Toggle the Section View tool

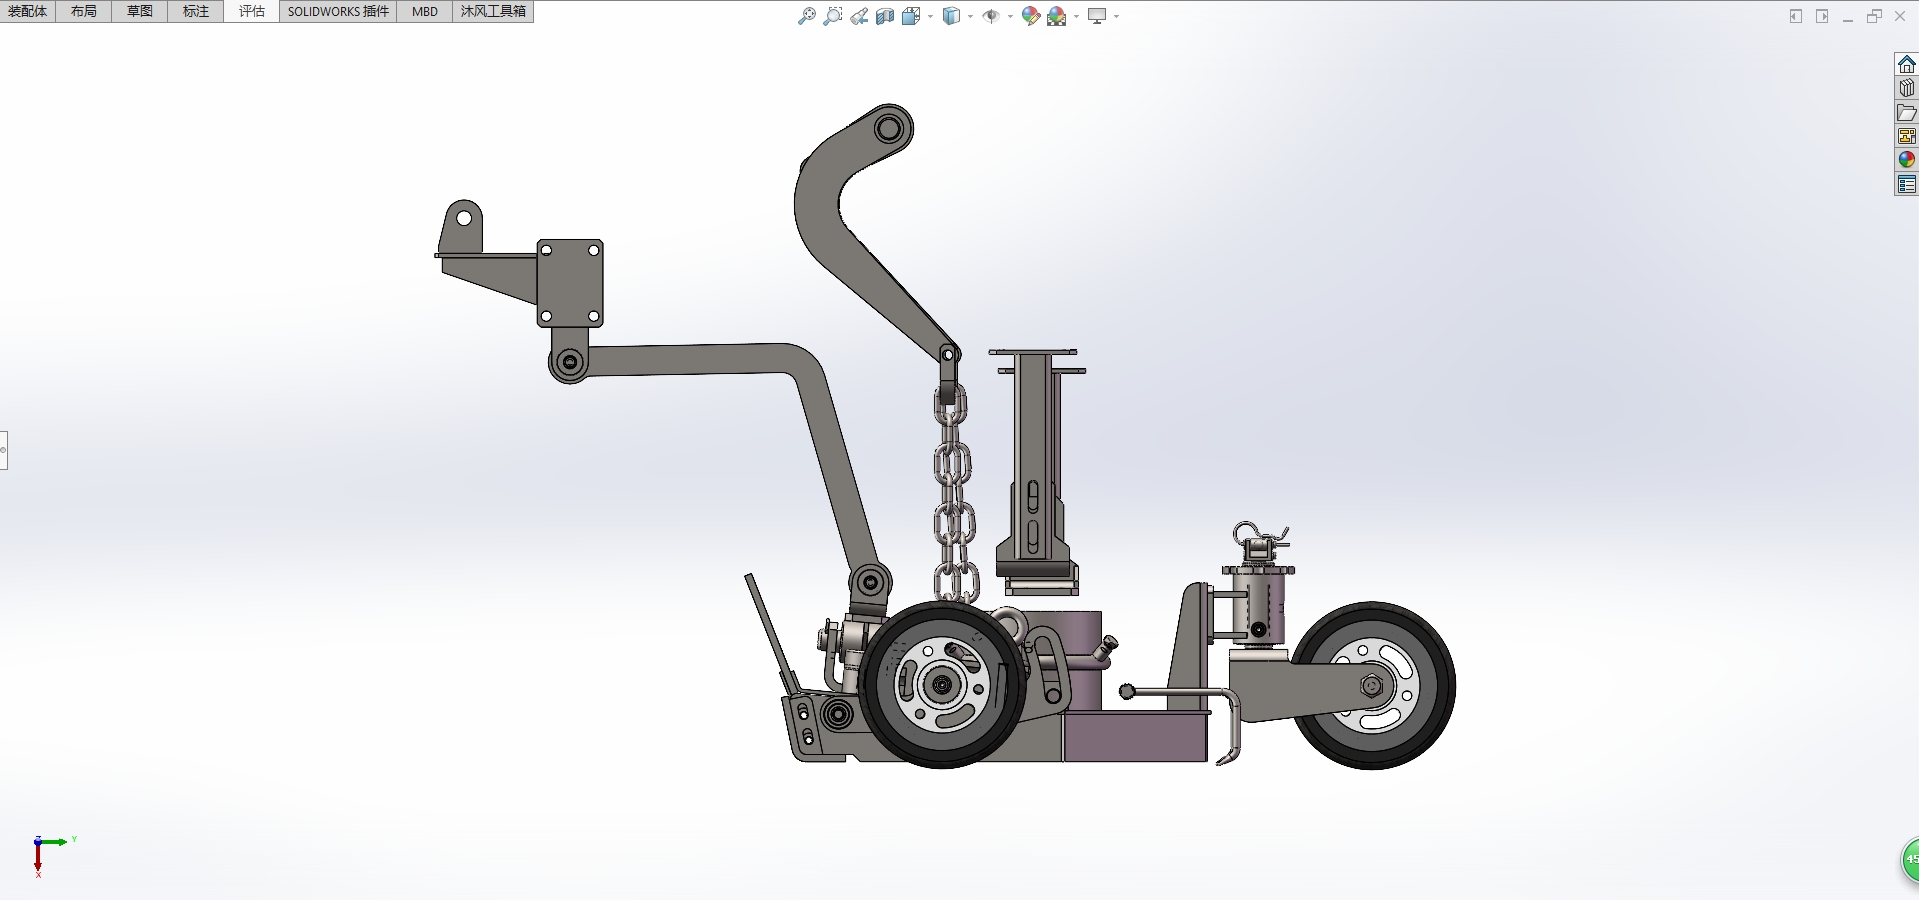885,16
